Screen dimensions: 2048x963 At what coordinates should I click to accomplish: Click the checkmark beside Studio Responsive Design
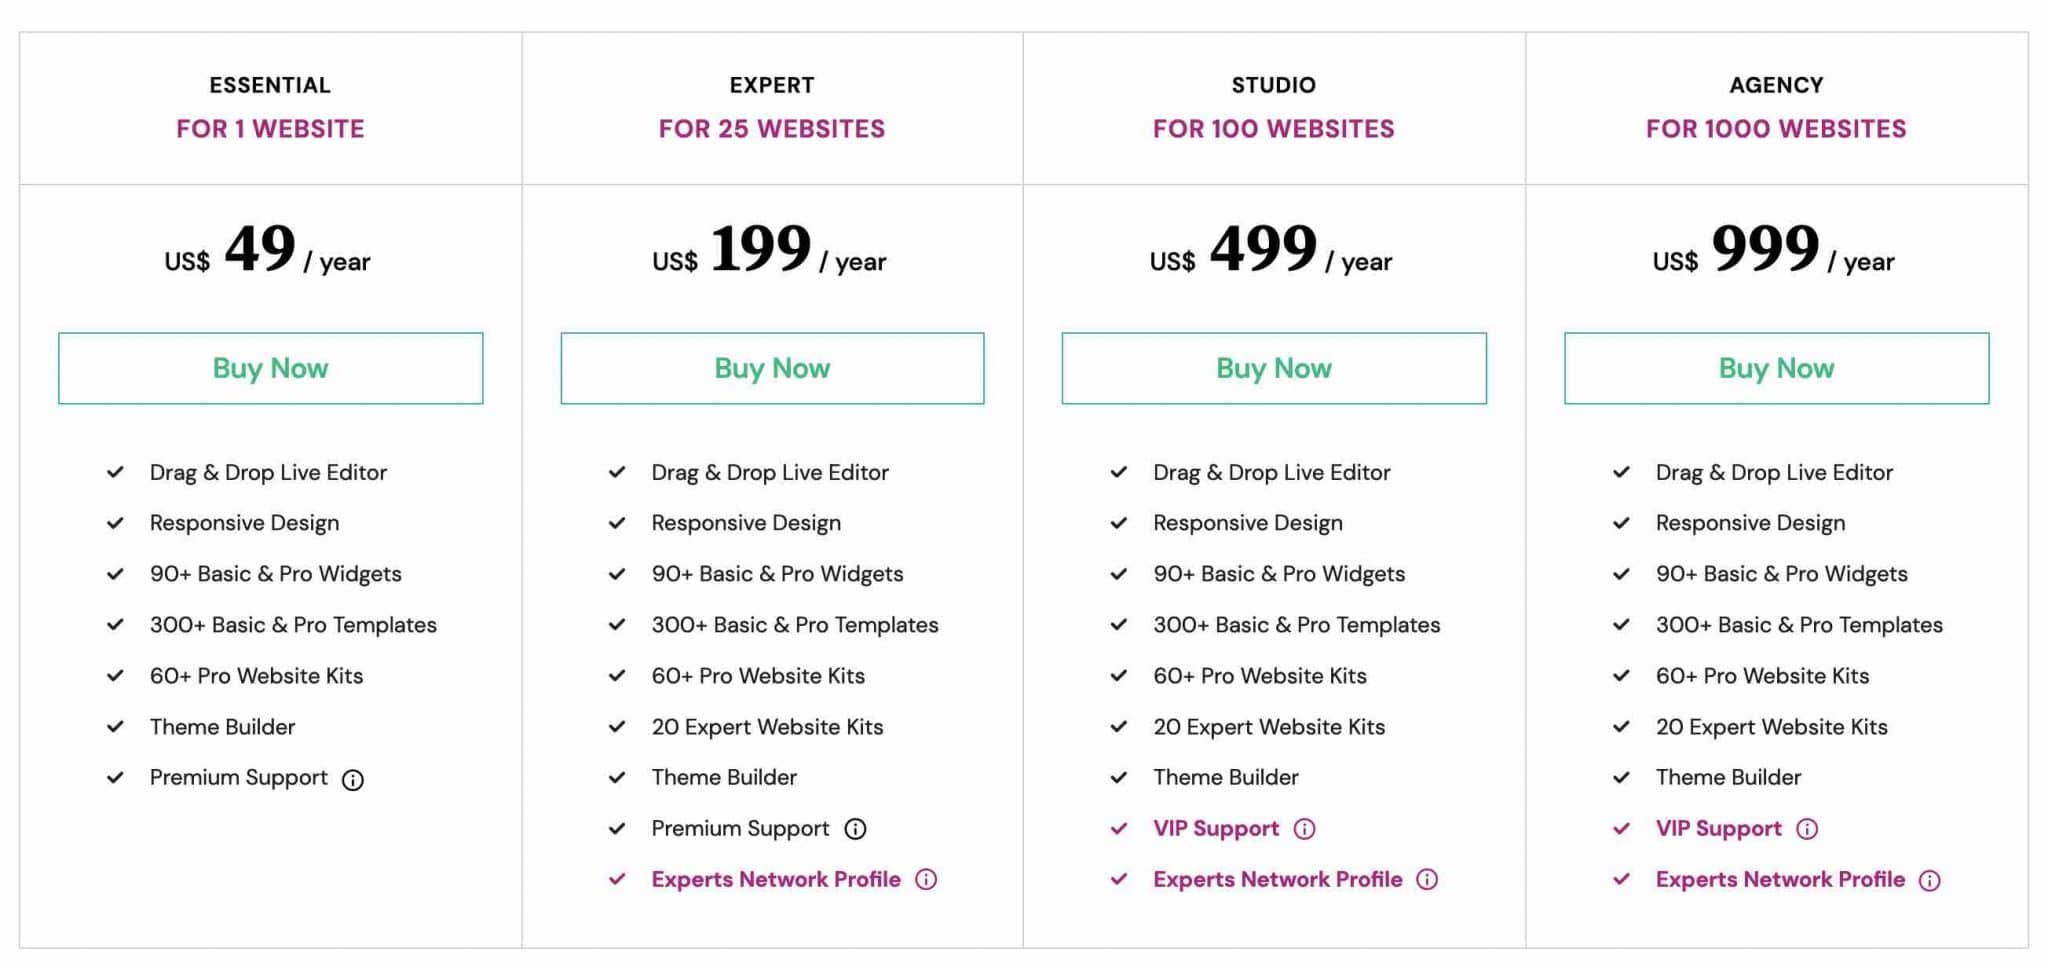pyautogui.click(x=1119, y=523)
